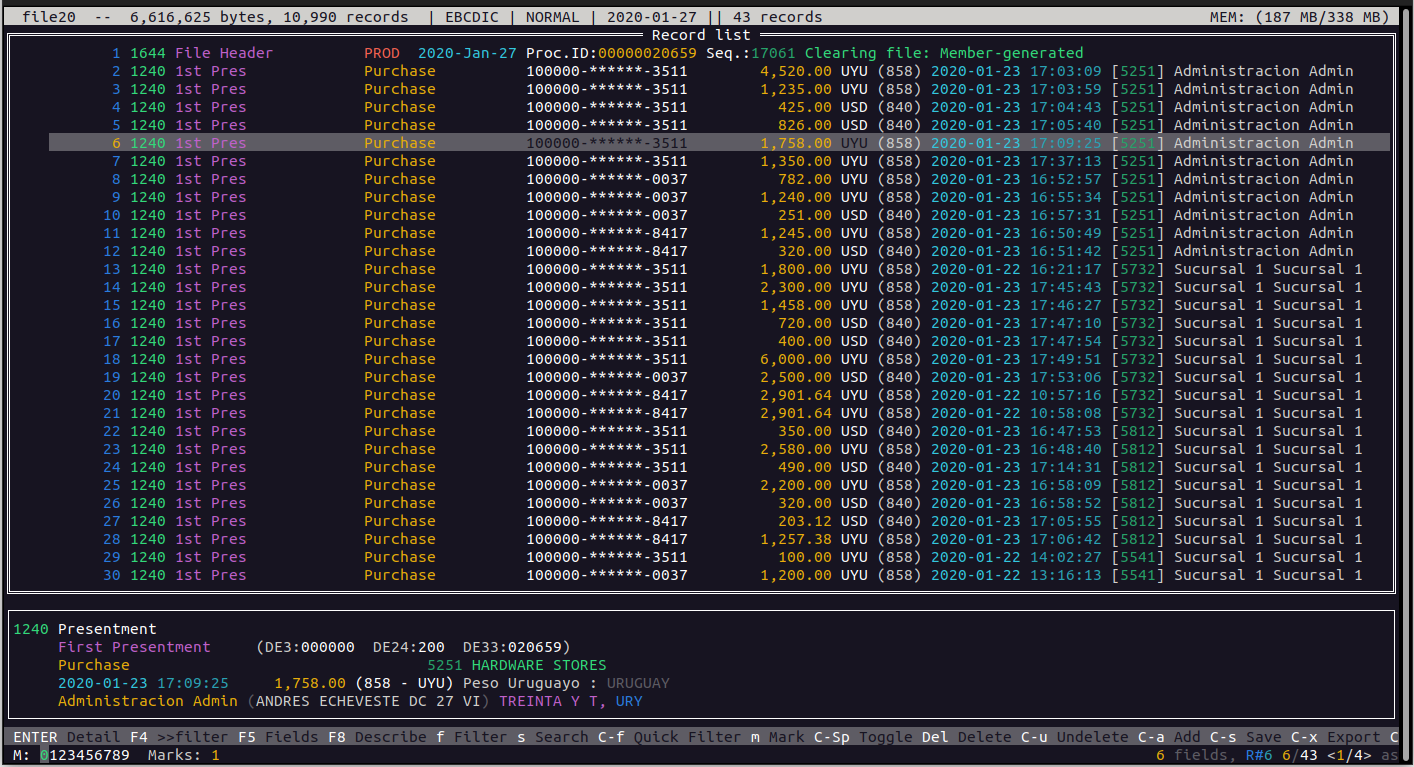Click the C-Sp Toggle shortcut
Screen dimensions: 1414x767
pyautogui.click(x=867, y=737)
